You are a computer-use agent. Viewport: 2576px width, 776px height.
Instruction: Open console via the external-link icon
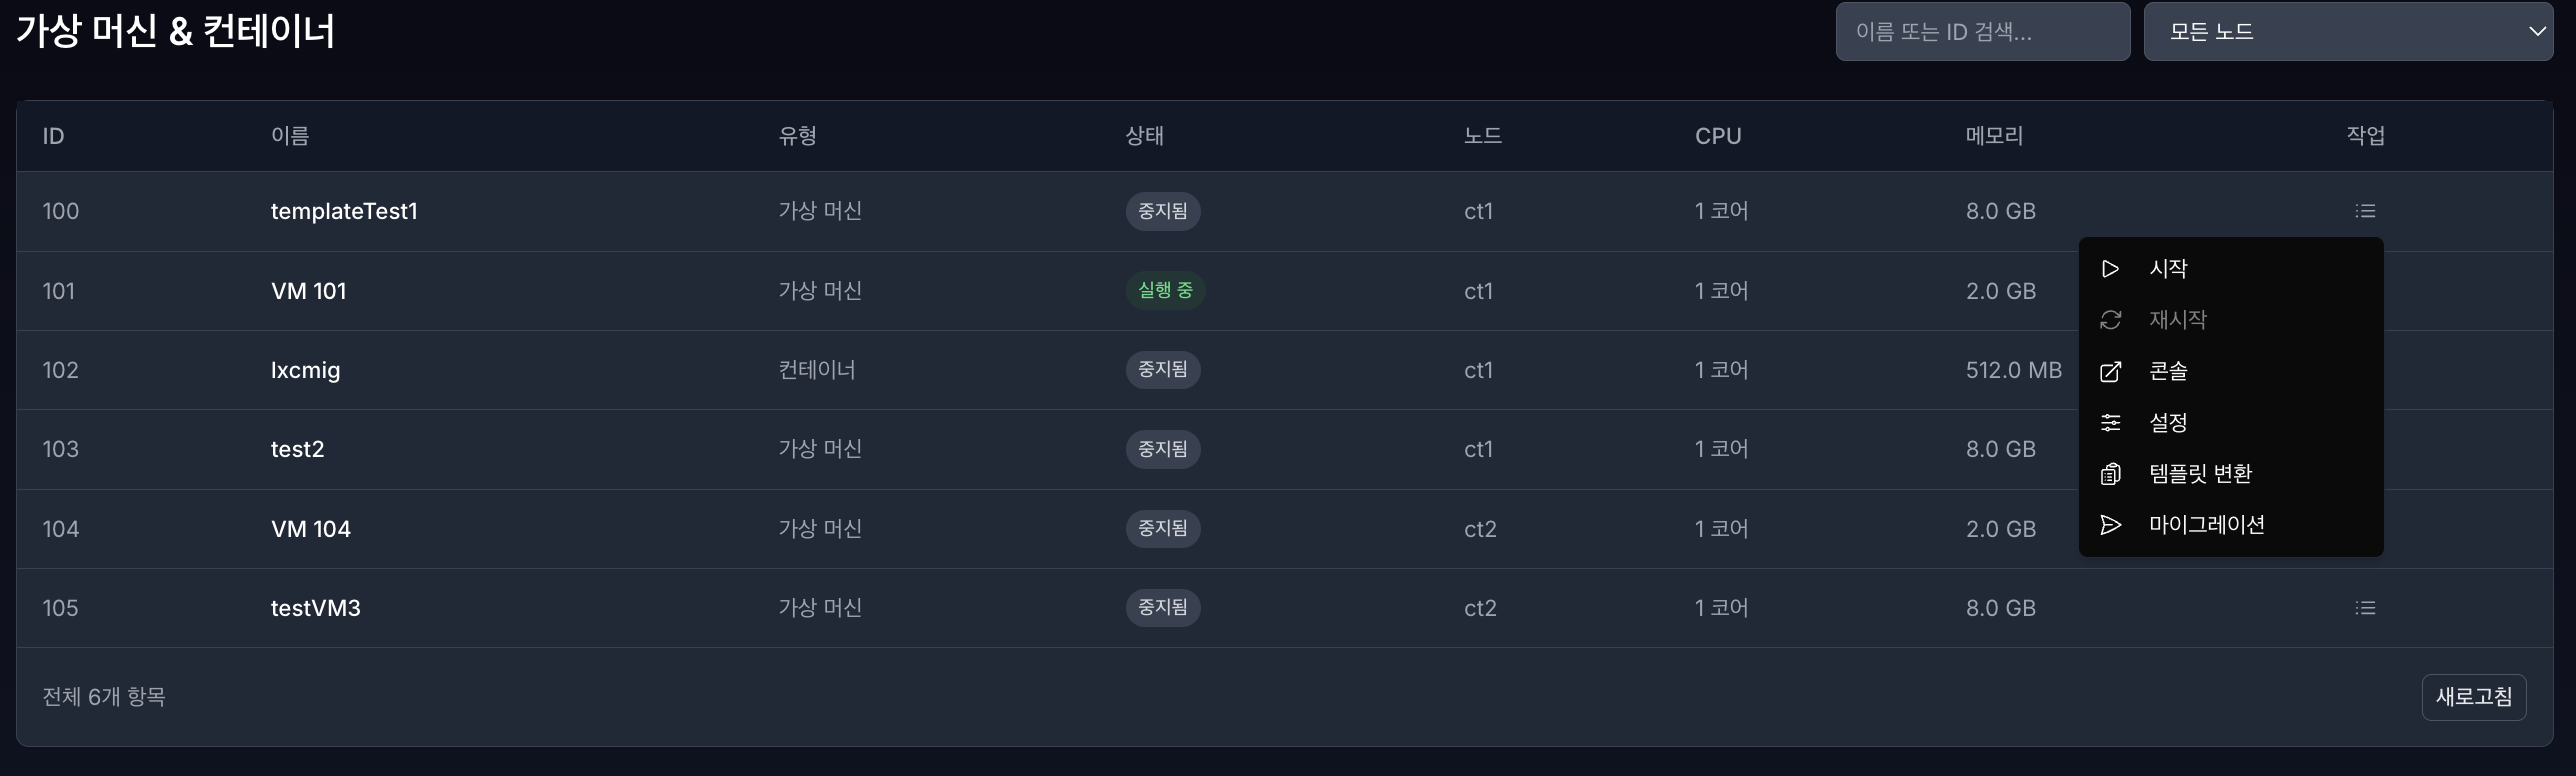point(2111,371)
